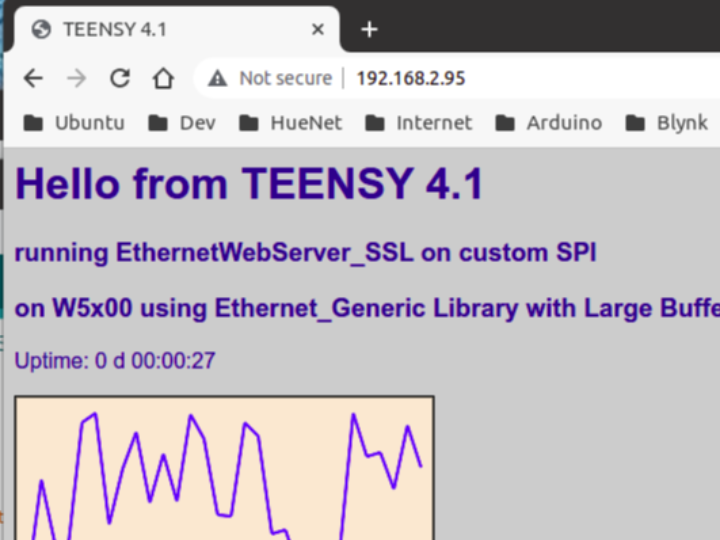The width and height of the screenshot is (720, 540).
Task: Click the Hello from TEENSY 4.1 heading
Action: coord(250,184)
